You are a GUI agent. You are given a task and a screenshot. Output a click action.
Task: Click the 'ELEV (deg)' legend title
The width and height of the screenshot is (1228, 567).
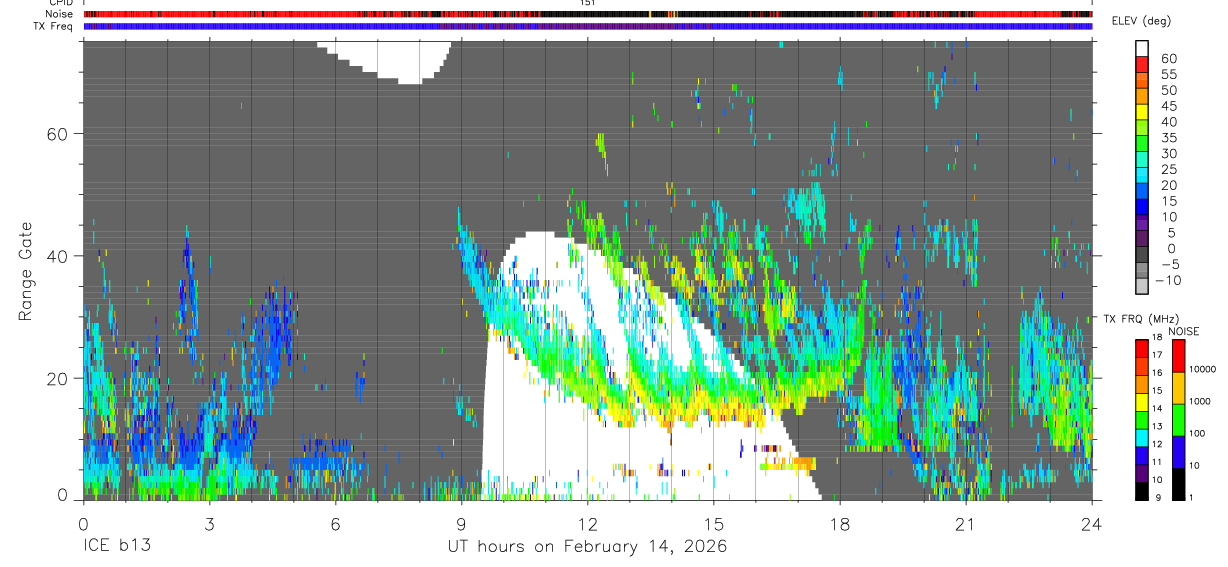[1142, 21]
